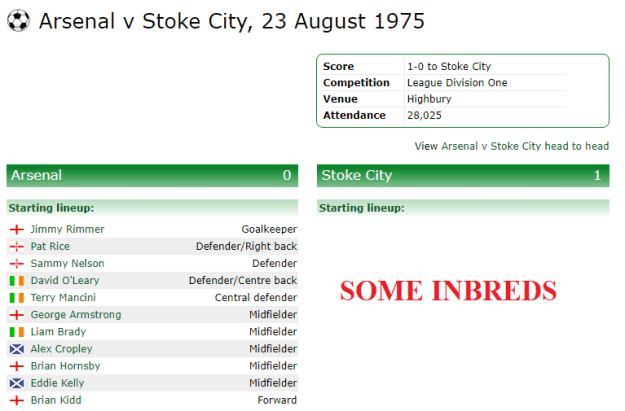Select the Brian Hornsby player link
625x411 pixels.
pos(65,366)
